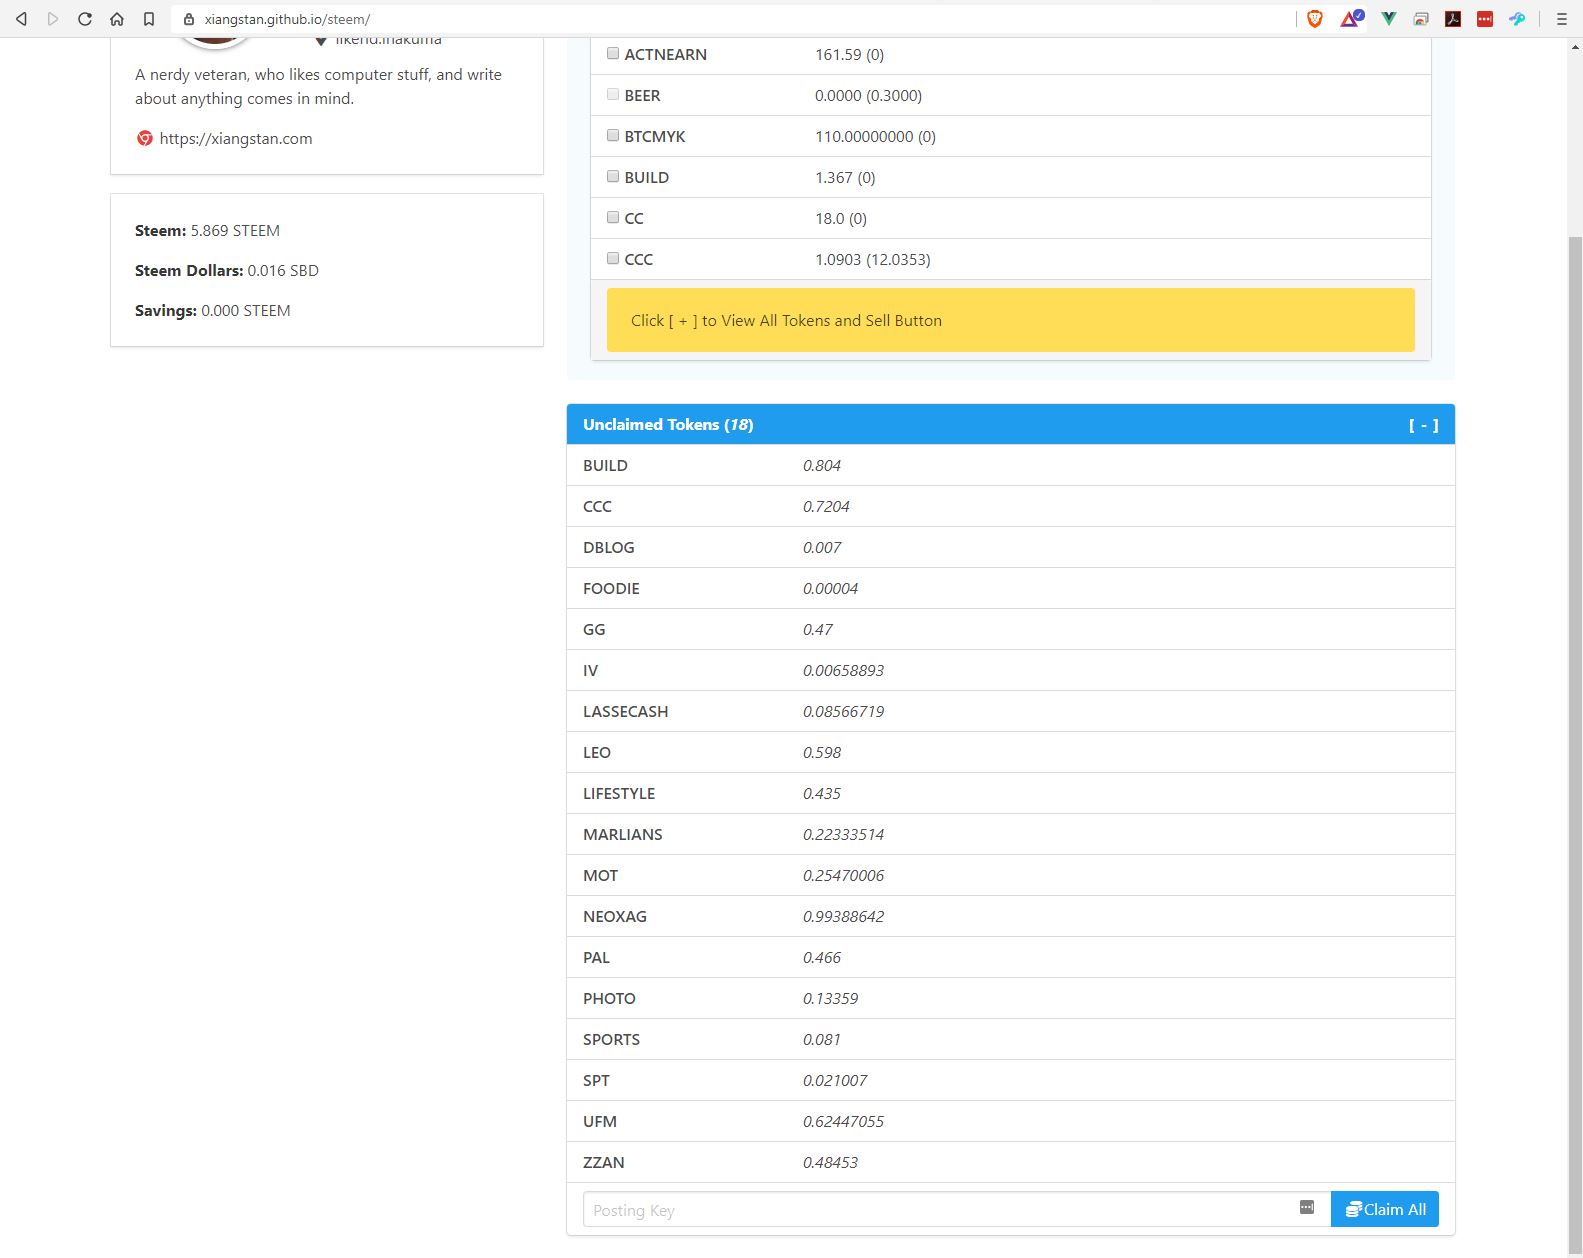The height and width of the screenshot is (1258, 1583).
Task: Click the SPT unclaimed token label
Action: (596, 1080)
